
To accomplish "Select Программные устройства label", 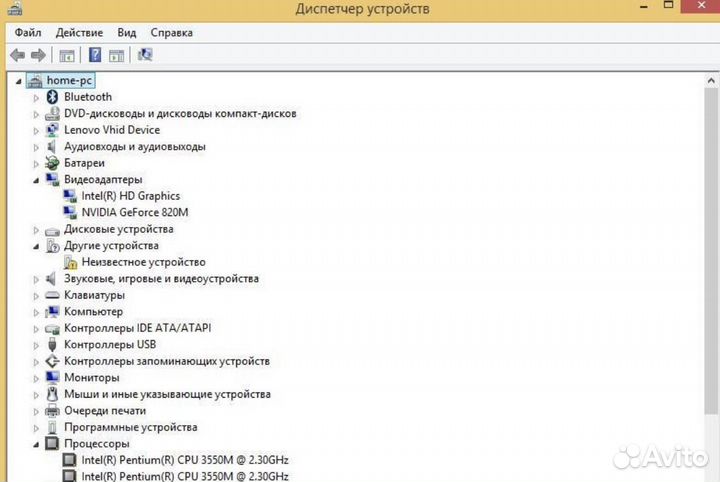I will [131, 427].
